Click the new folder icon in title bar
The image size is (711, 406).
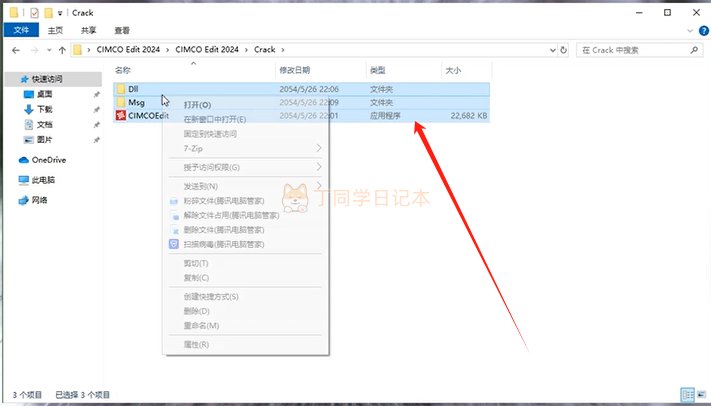(48, 13)
